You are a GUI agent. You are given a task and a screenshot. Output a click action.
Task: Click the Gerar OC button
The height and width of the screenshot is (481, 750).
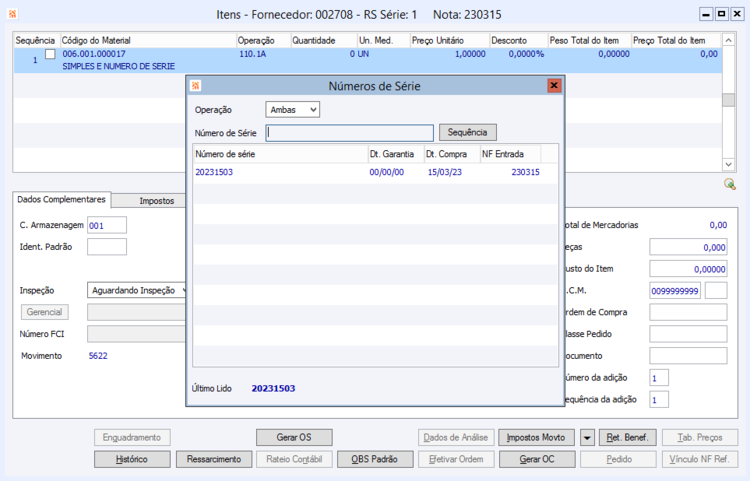coord(537,459)
